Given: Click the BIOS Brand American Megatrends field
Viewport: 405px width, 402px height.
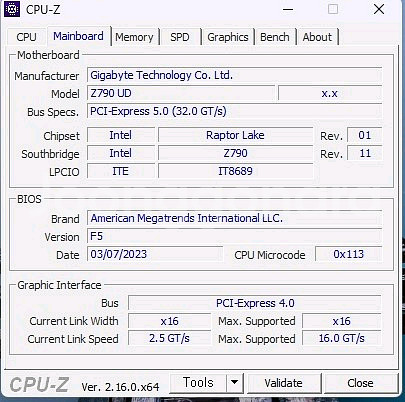Looking at the screenshot, I should pyautogui.click(x=235, y=218).
